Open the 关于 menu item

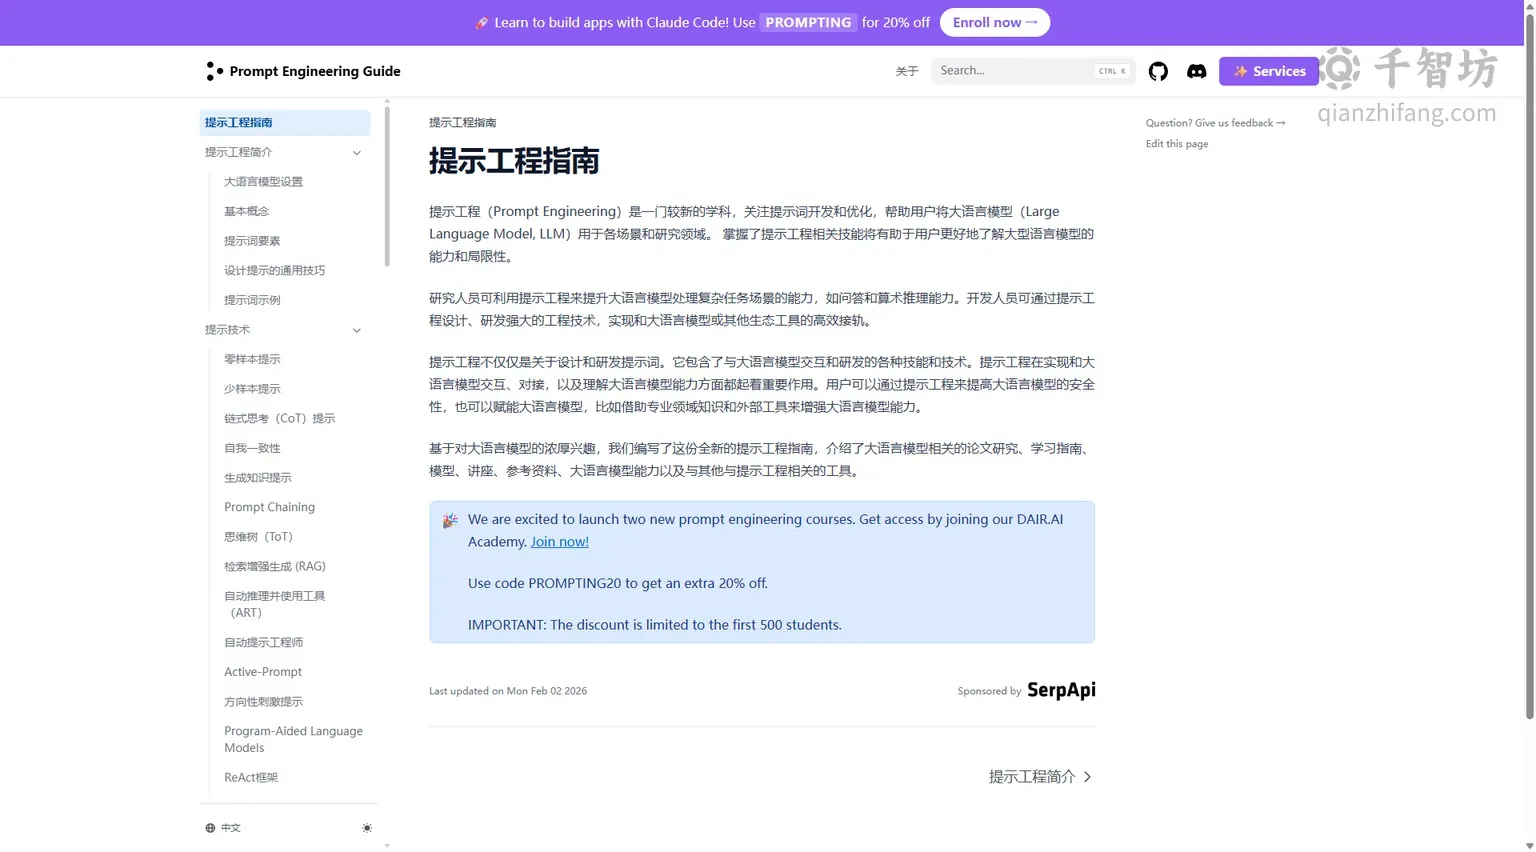pos(907,71)
